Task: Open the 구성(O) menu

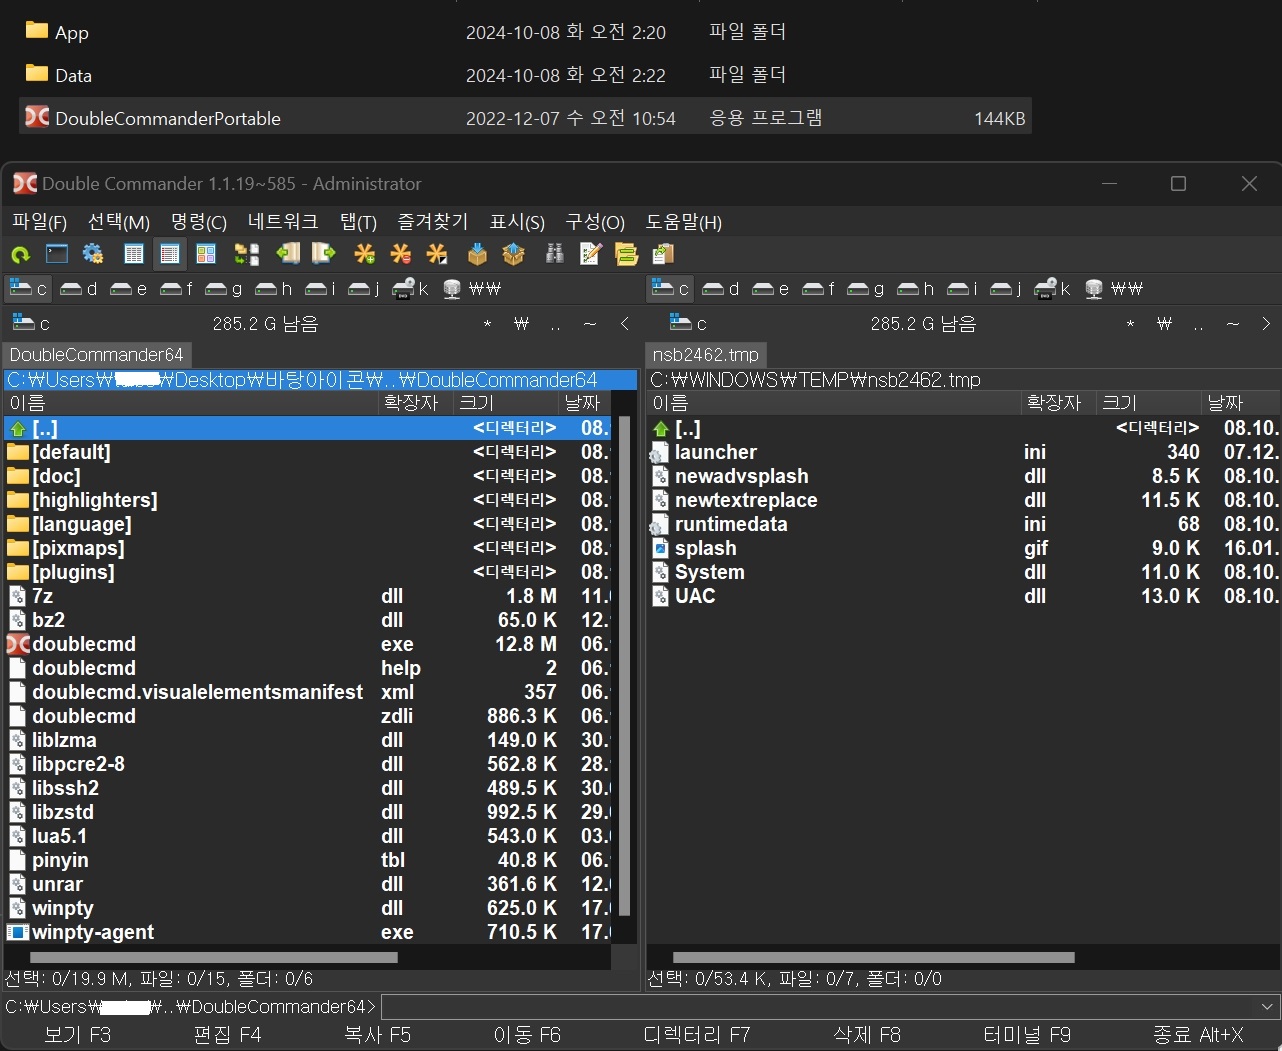Action: (x=595, y=222)
